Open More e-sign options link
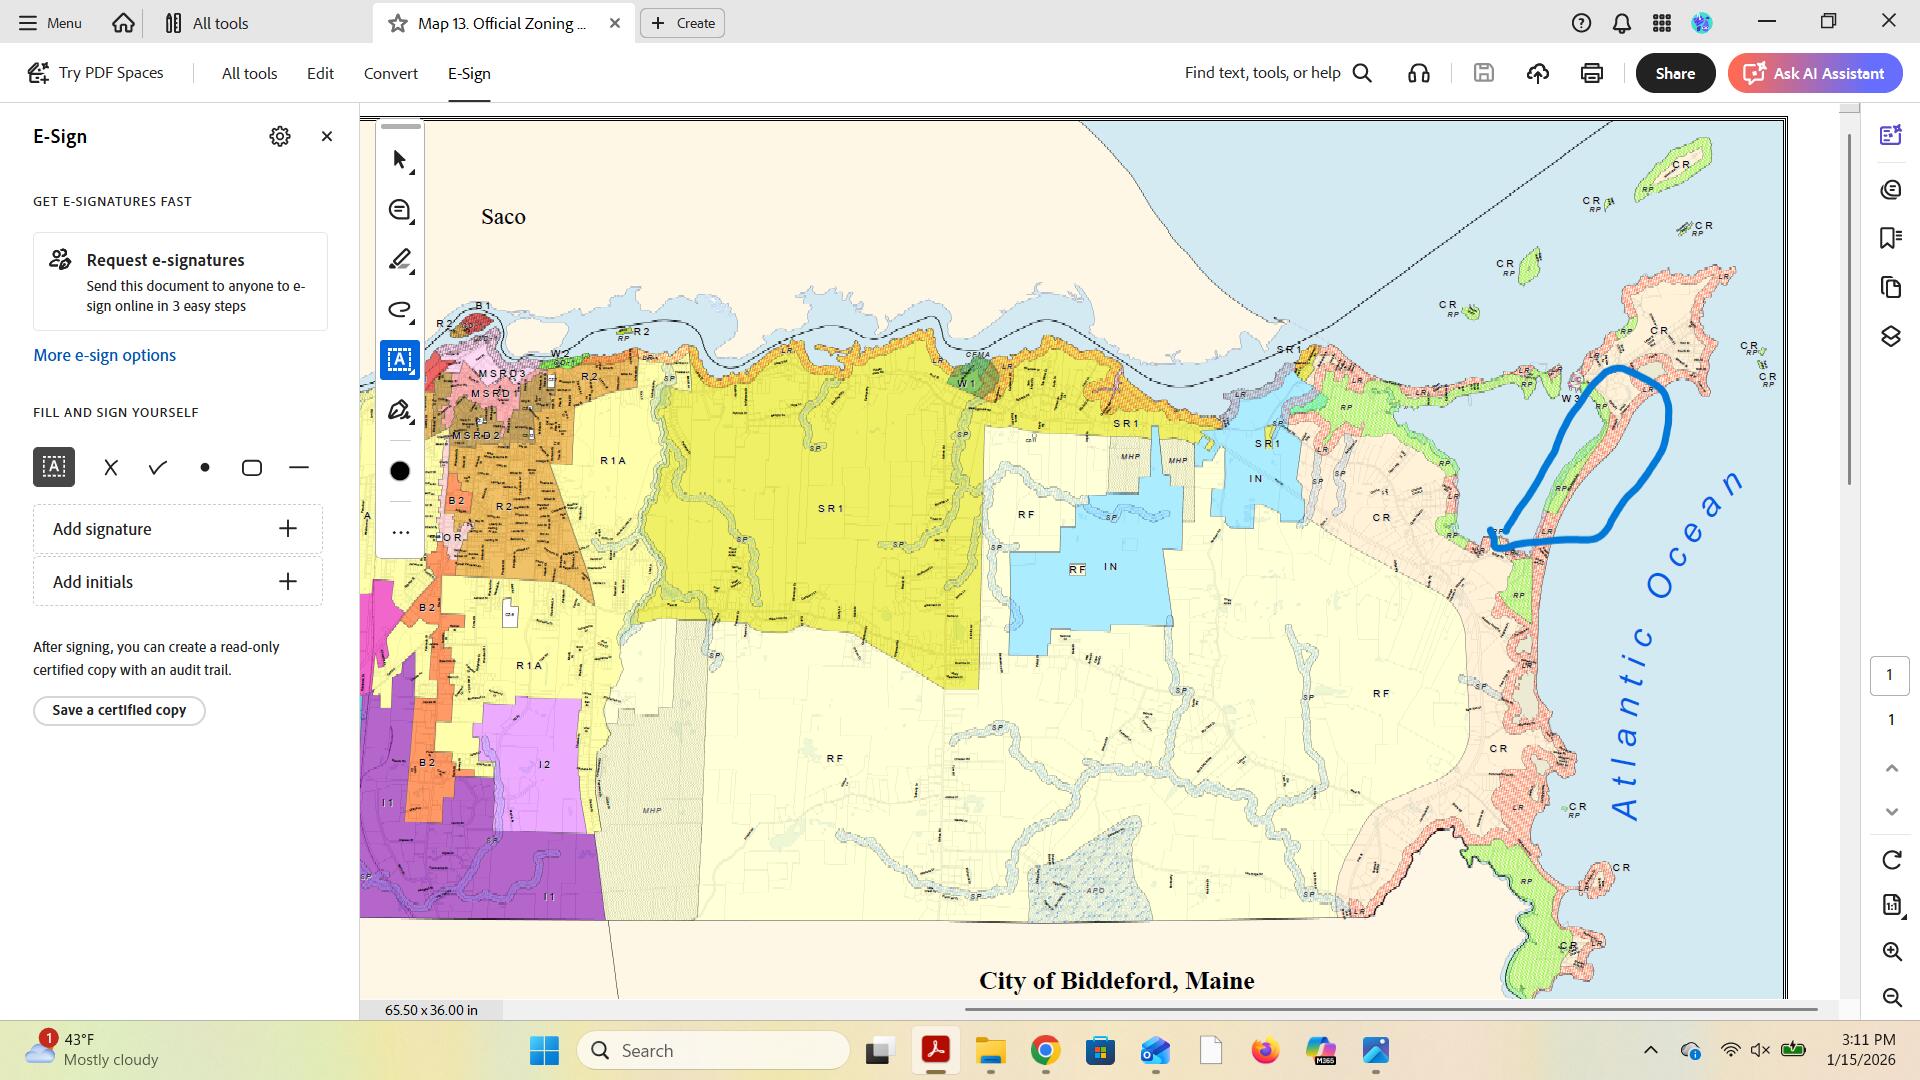The image size is (1920, 1080). 104,355
